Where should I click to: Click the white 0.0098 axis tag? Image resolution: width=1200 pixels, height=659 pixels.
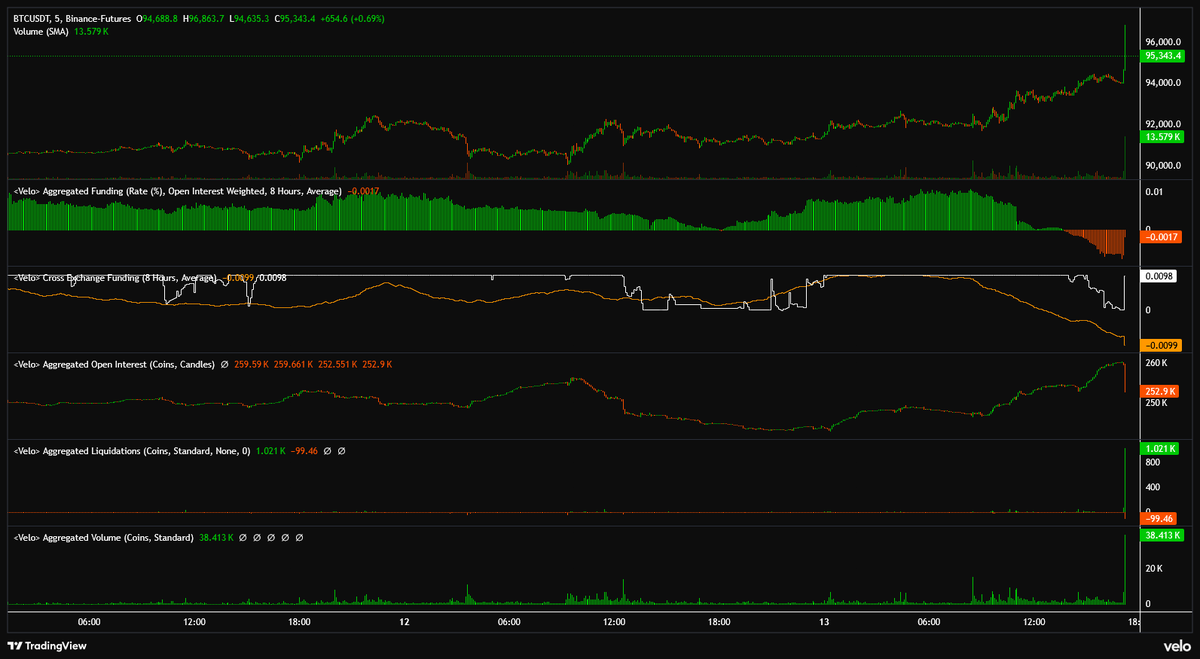(x=1160, y=275)
